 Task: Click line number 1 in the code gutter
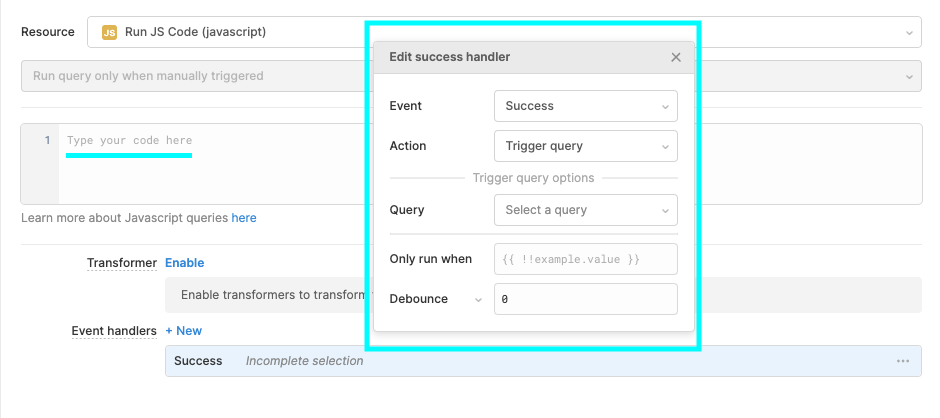[47, 140]
